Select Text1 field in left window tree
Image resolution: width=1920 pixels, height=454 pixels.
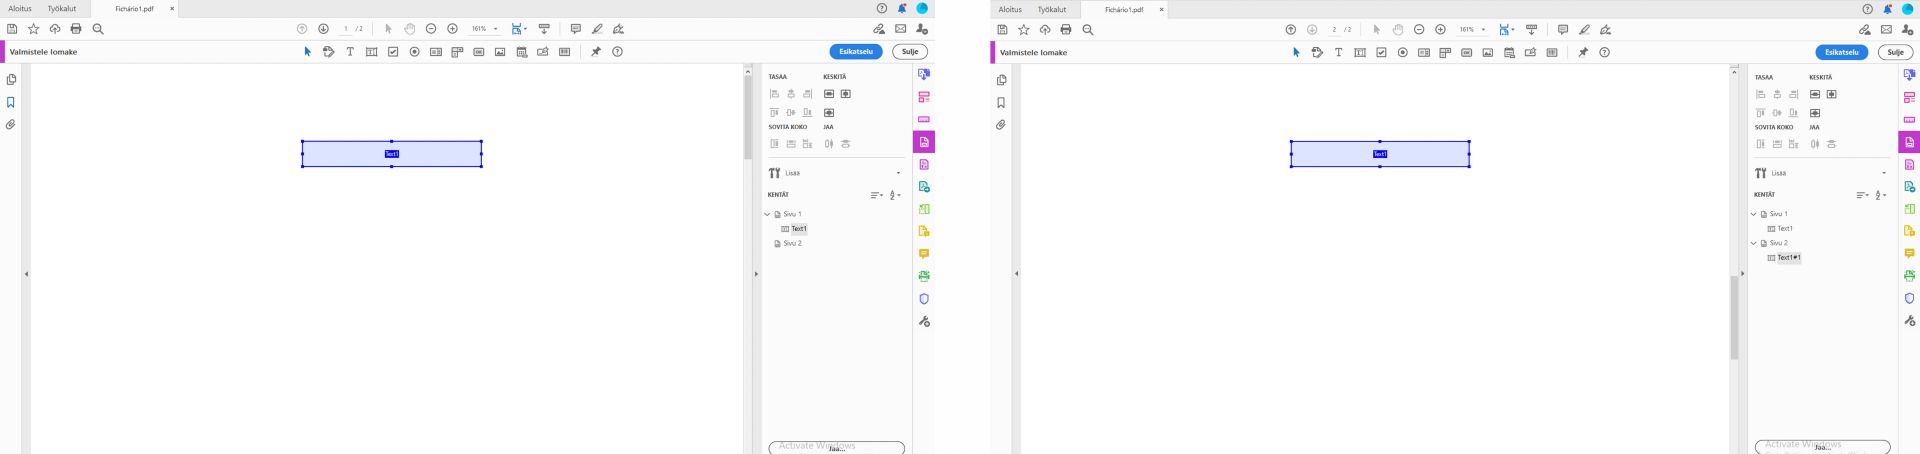click(x=799, y=229)
